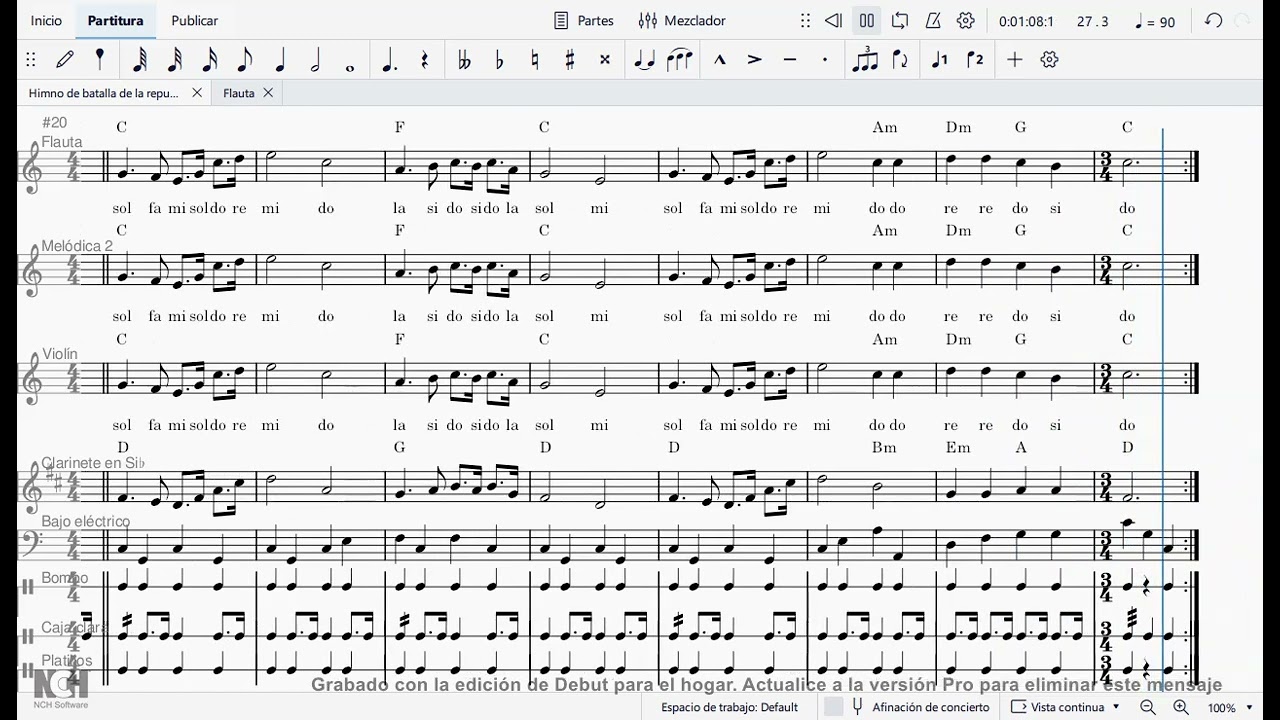Screen dimensions: 1280x720
Task: Click the plus add-tool button
Action: (1015, 60)
